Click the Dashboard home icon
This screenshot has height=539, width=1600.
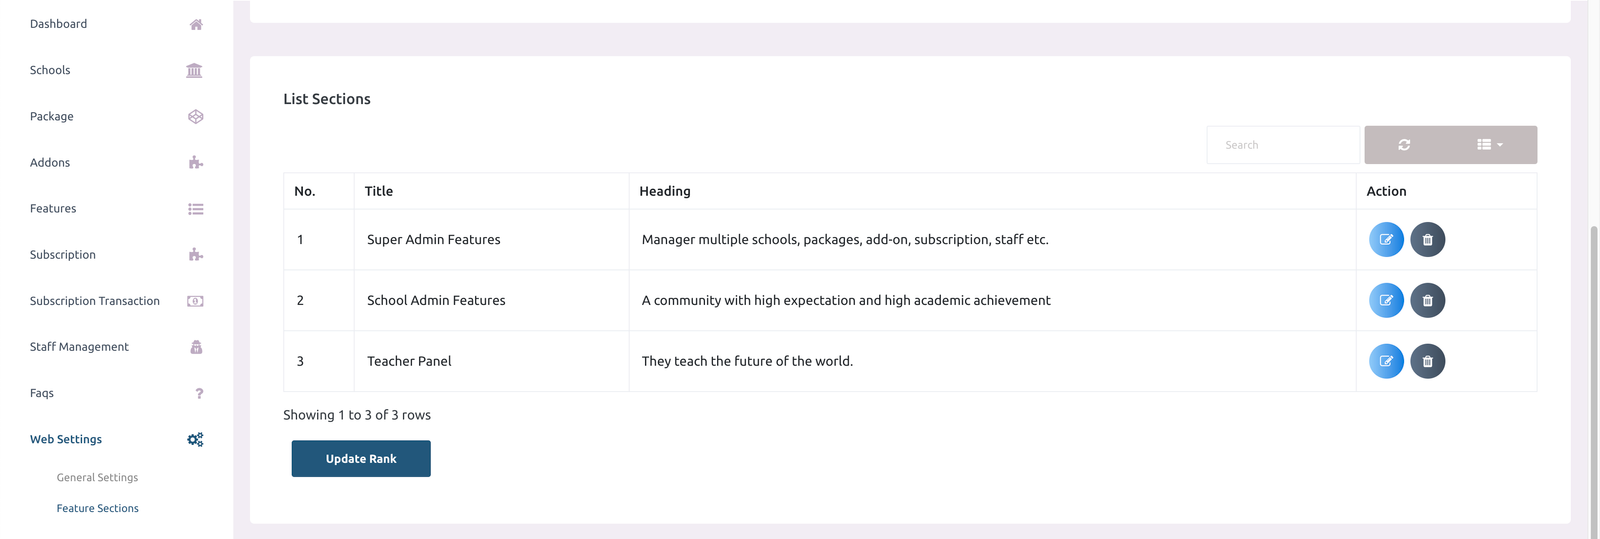[196, 24]
